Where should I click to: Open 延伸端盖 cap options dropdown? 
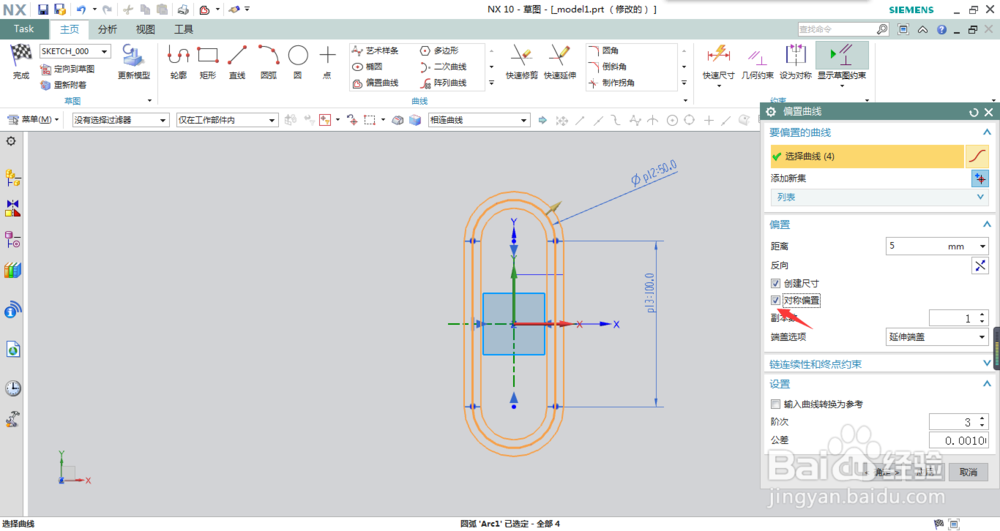click(x=937, y=337)
